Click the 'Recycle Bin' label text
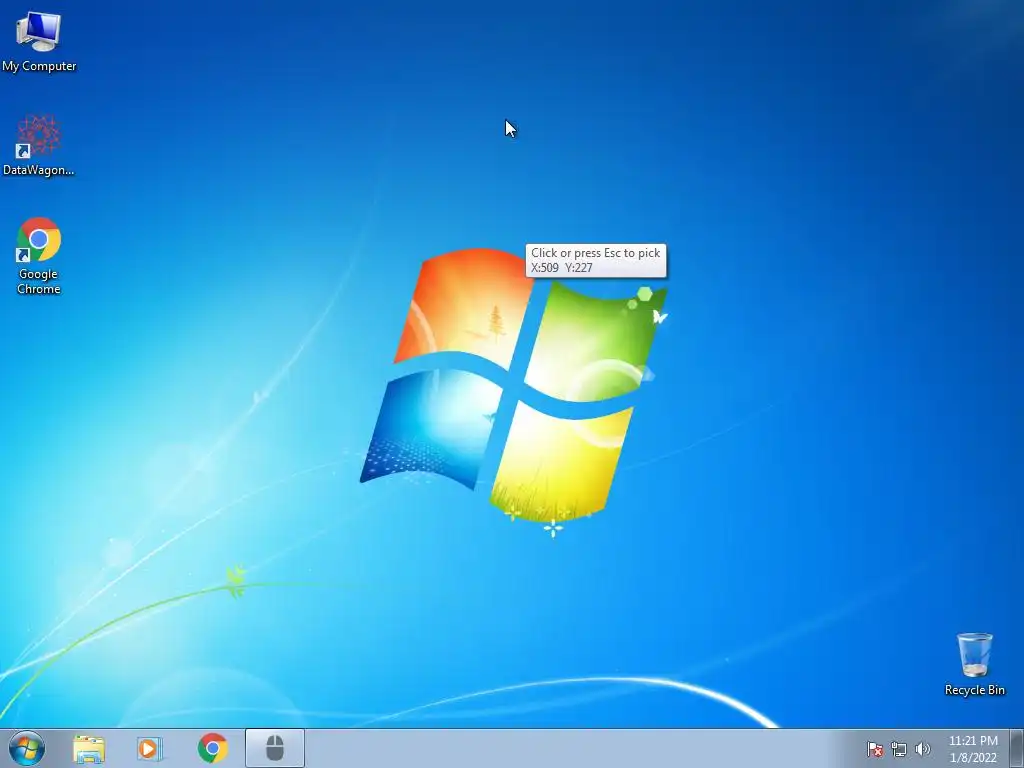 [974, 690]
